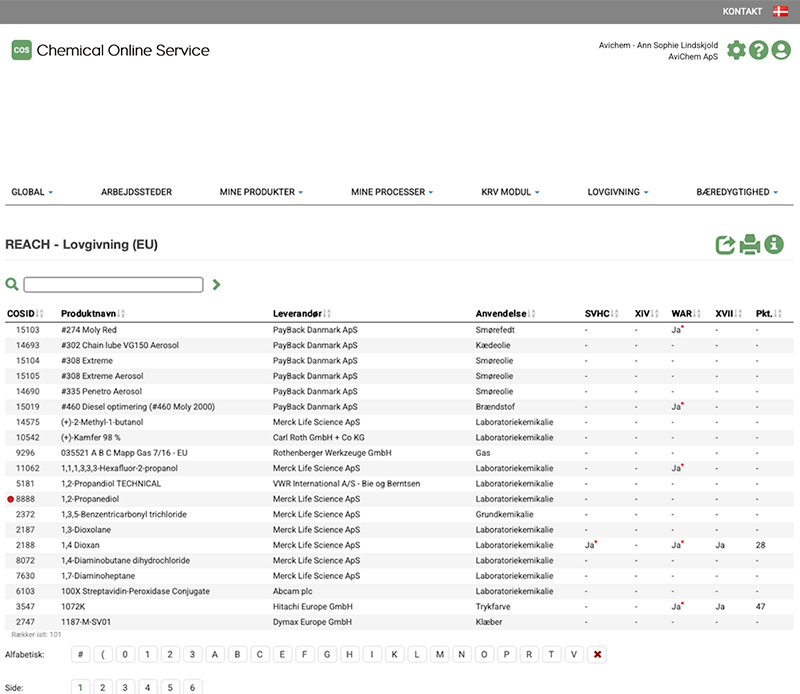Click the export share icon
The image size is (800, 694).
[x=726, y=244]
